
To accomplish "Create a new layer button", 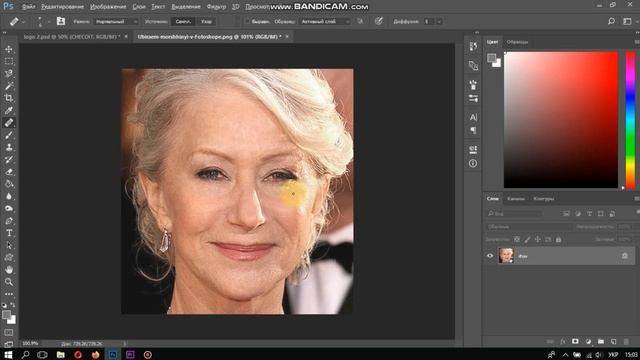I will click(x=613, y=341).
